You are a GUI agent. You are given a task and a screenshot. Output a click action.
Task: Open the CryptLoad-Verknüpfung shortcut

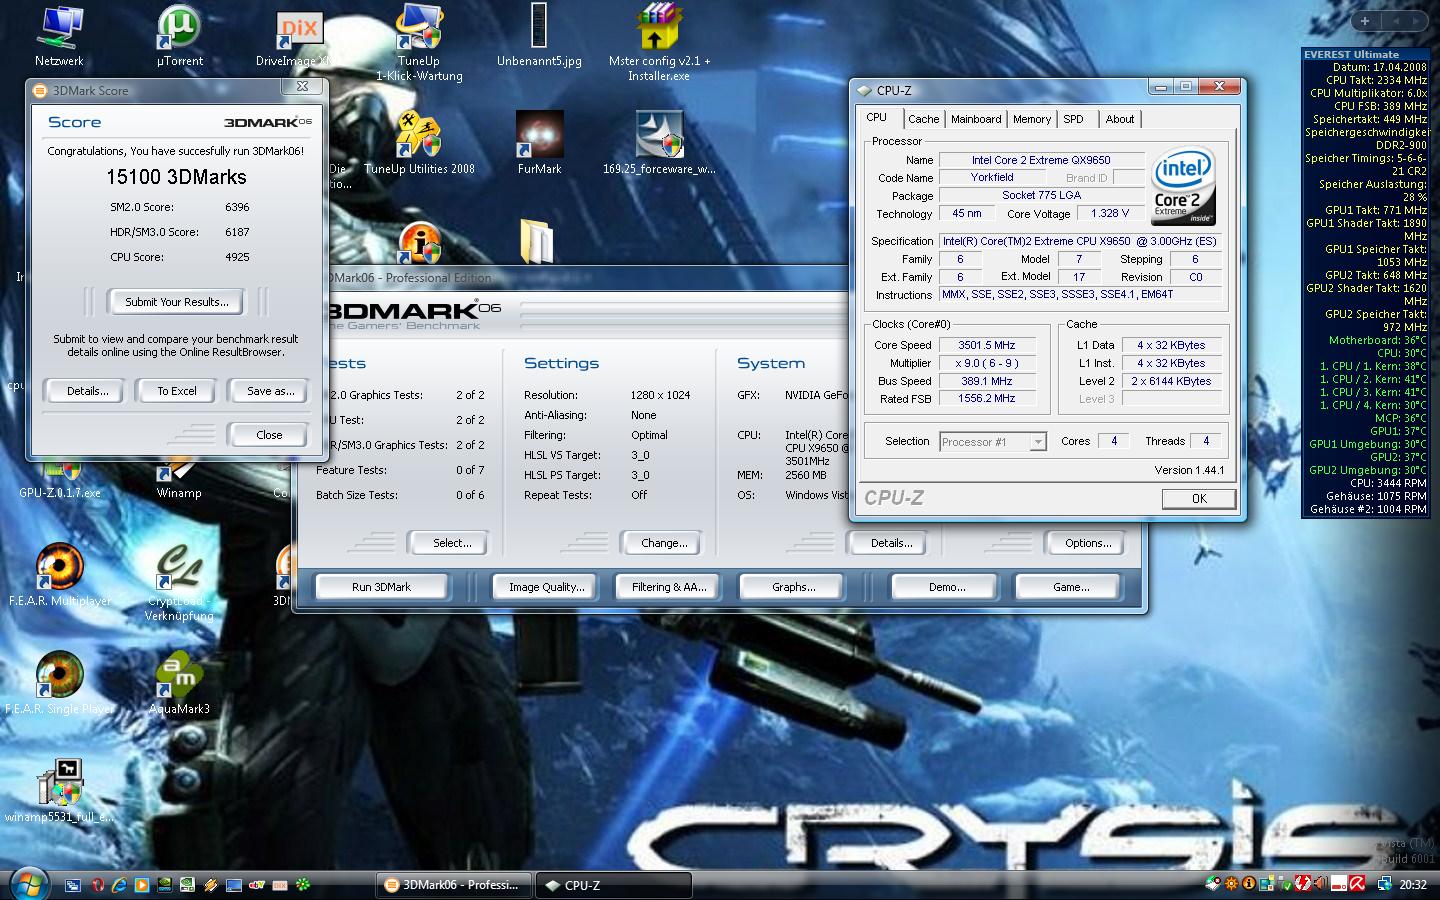click(179, 582)
